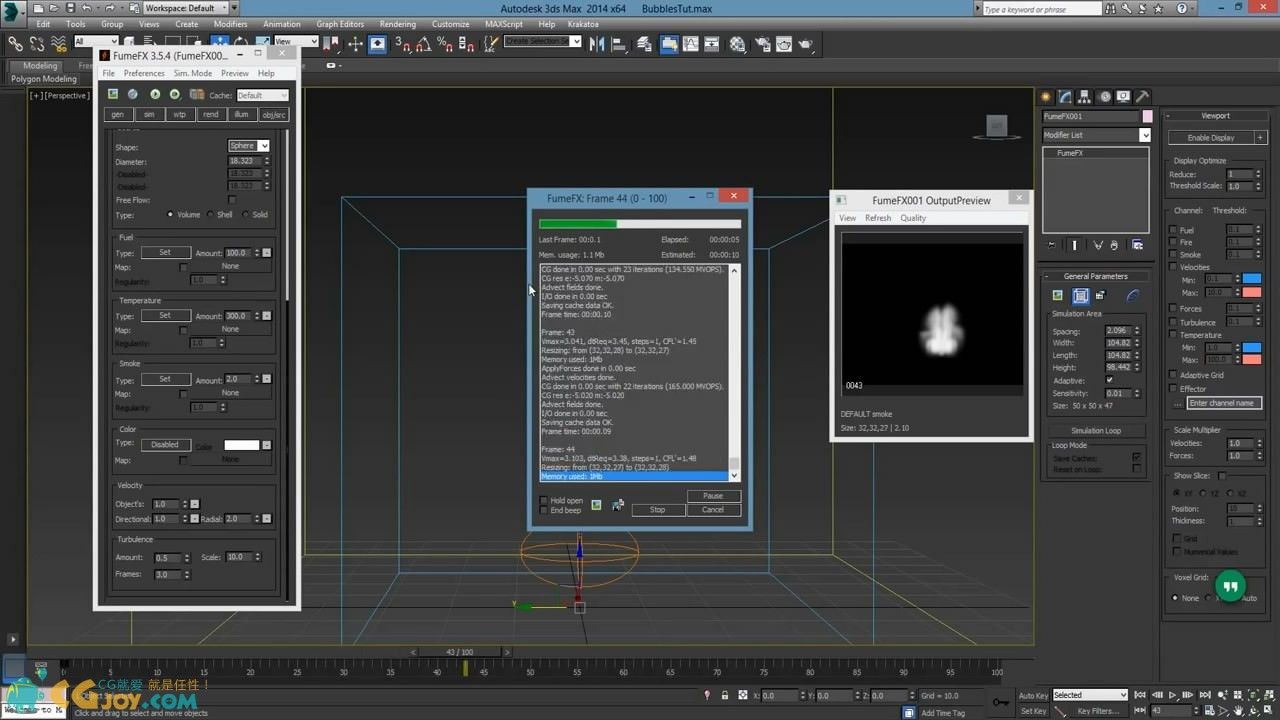Screen dimensions: 1280x720
Task: Click the preview window icon in simulation dialog
Action: click(596, 505)
